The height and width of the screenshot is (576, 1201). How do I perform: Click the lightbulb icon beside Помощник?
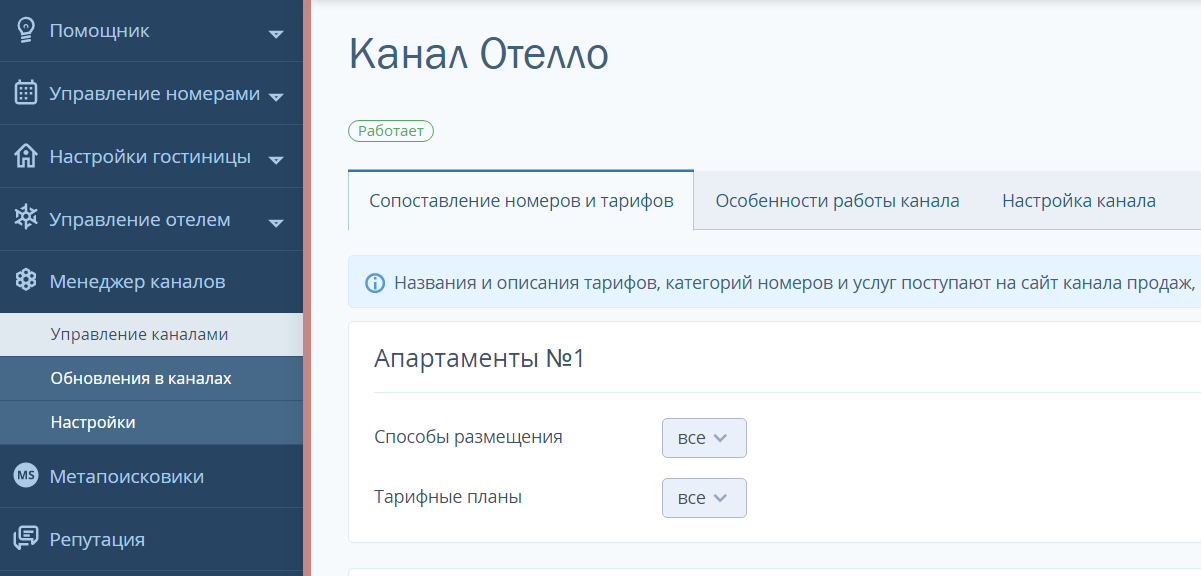26,30
